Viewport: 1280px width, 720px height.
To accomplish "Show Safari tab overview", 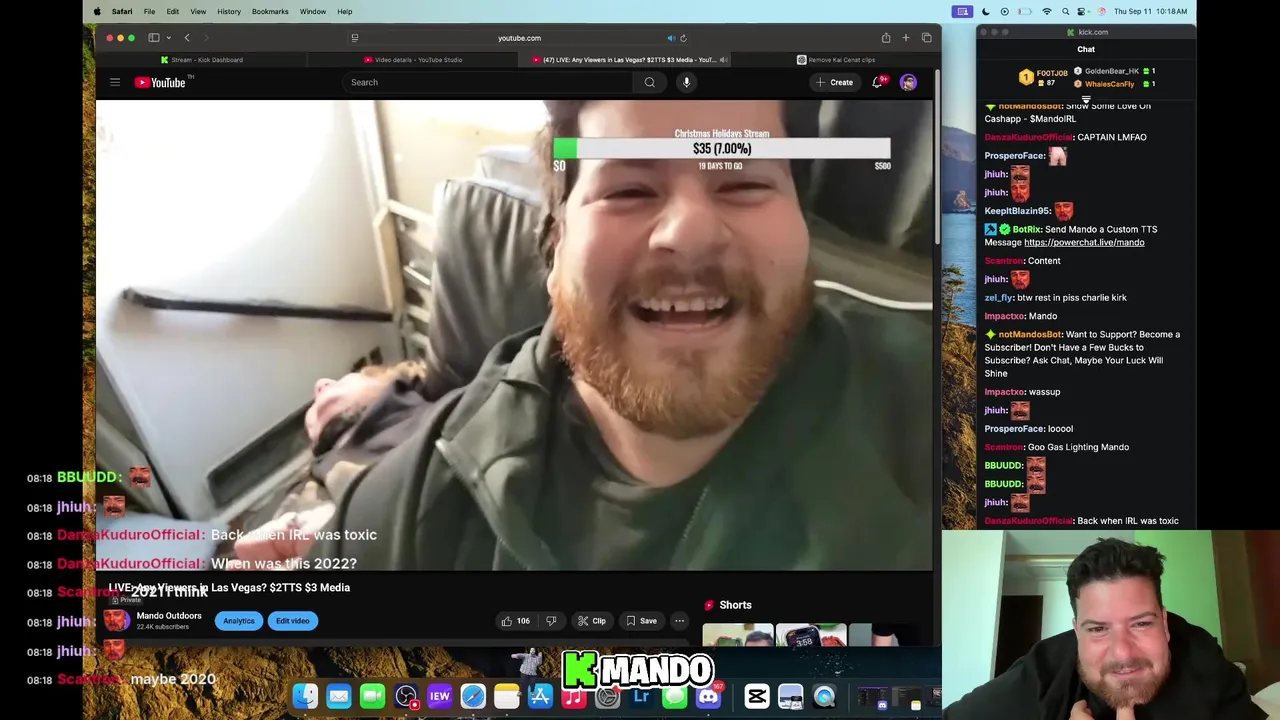I will pyautogui.click(x=926, y=38).
